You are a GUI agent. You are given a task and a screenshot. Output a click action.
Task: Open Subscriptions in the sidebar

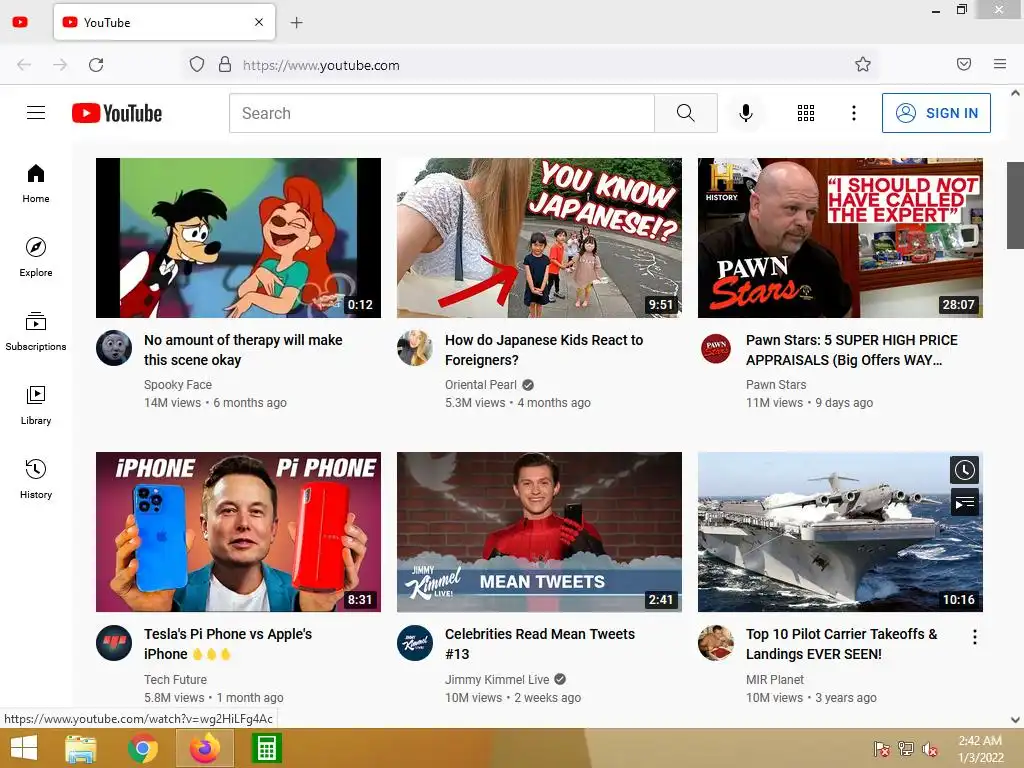pyautogui.click(x=36, y=332)
